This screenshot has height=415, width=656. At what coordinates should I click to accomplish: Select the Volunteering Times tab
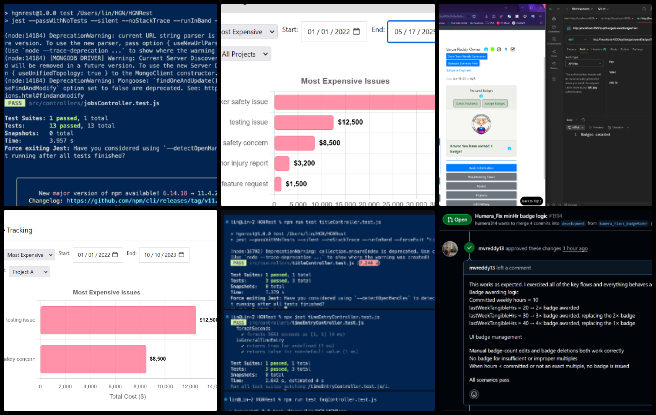pyautogui.click(x=481, y=177)
